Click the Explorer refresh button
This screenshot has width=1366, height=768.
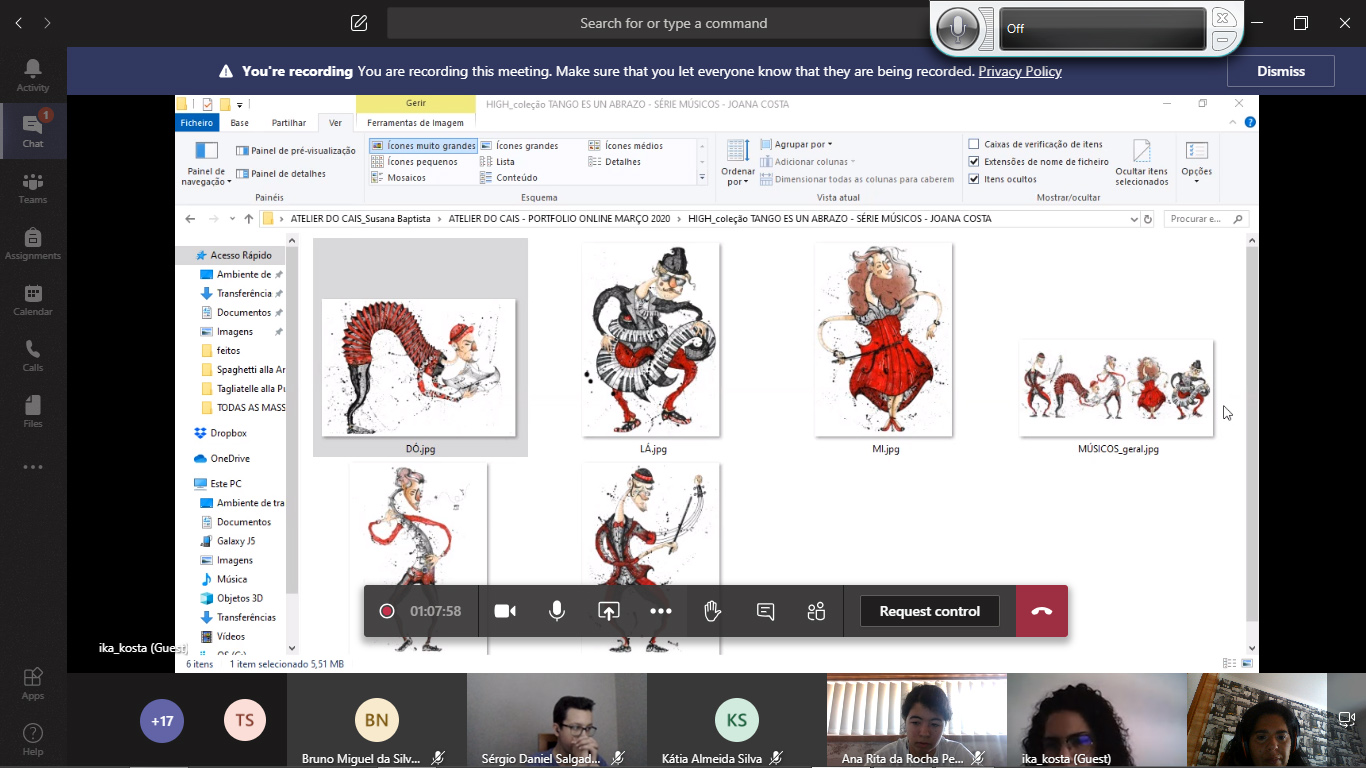tap(1148, 219)
